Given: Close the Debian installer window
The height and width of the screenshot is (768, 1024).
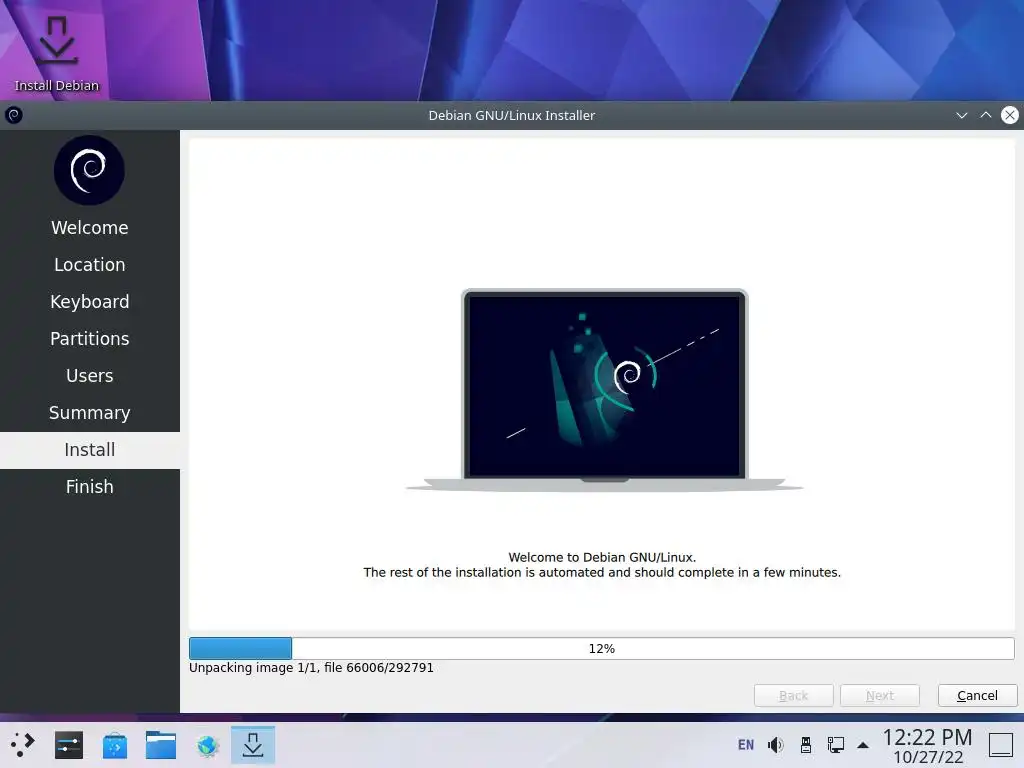Looking at the screenshot, I should [x=1010, y=116].
